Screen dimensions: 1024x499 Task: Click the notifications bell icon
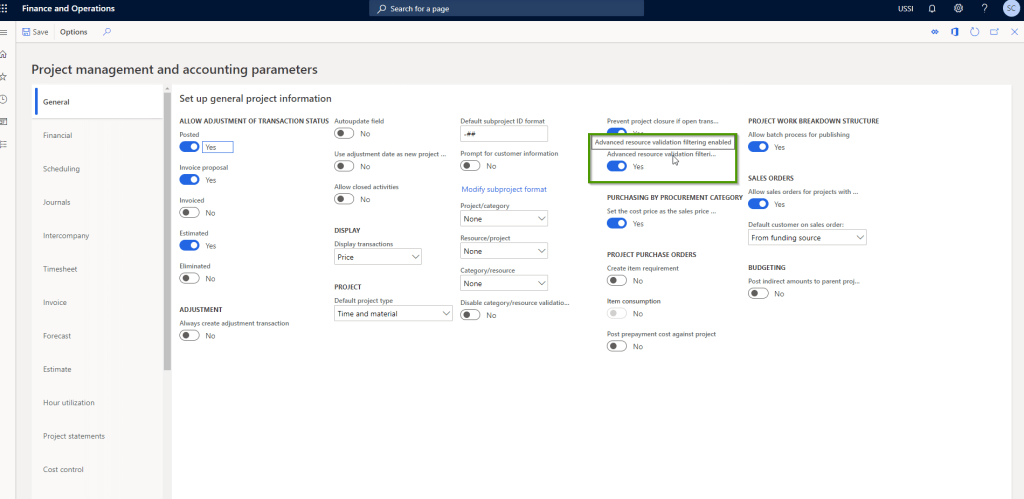(x=932, y=8)
